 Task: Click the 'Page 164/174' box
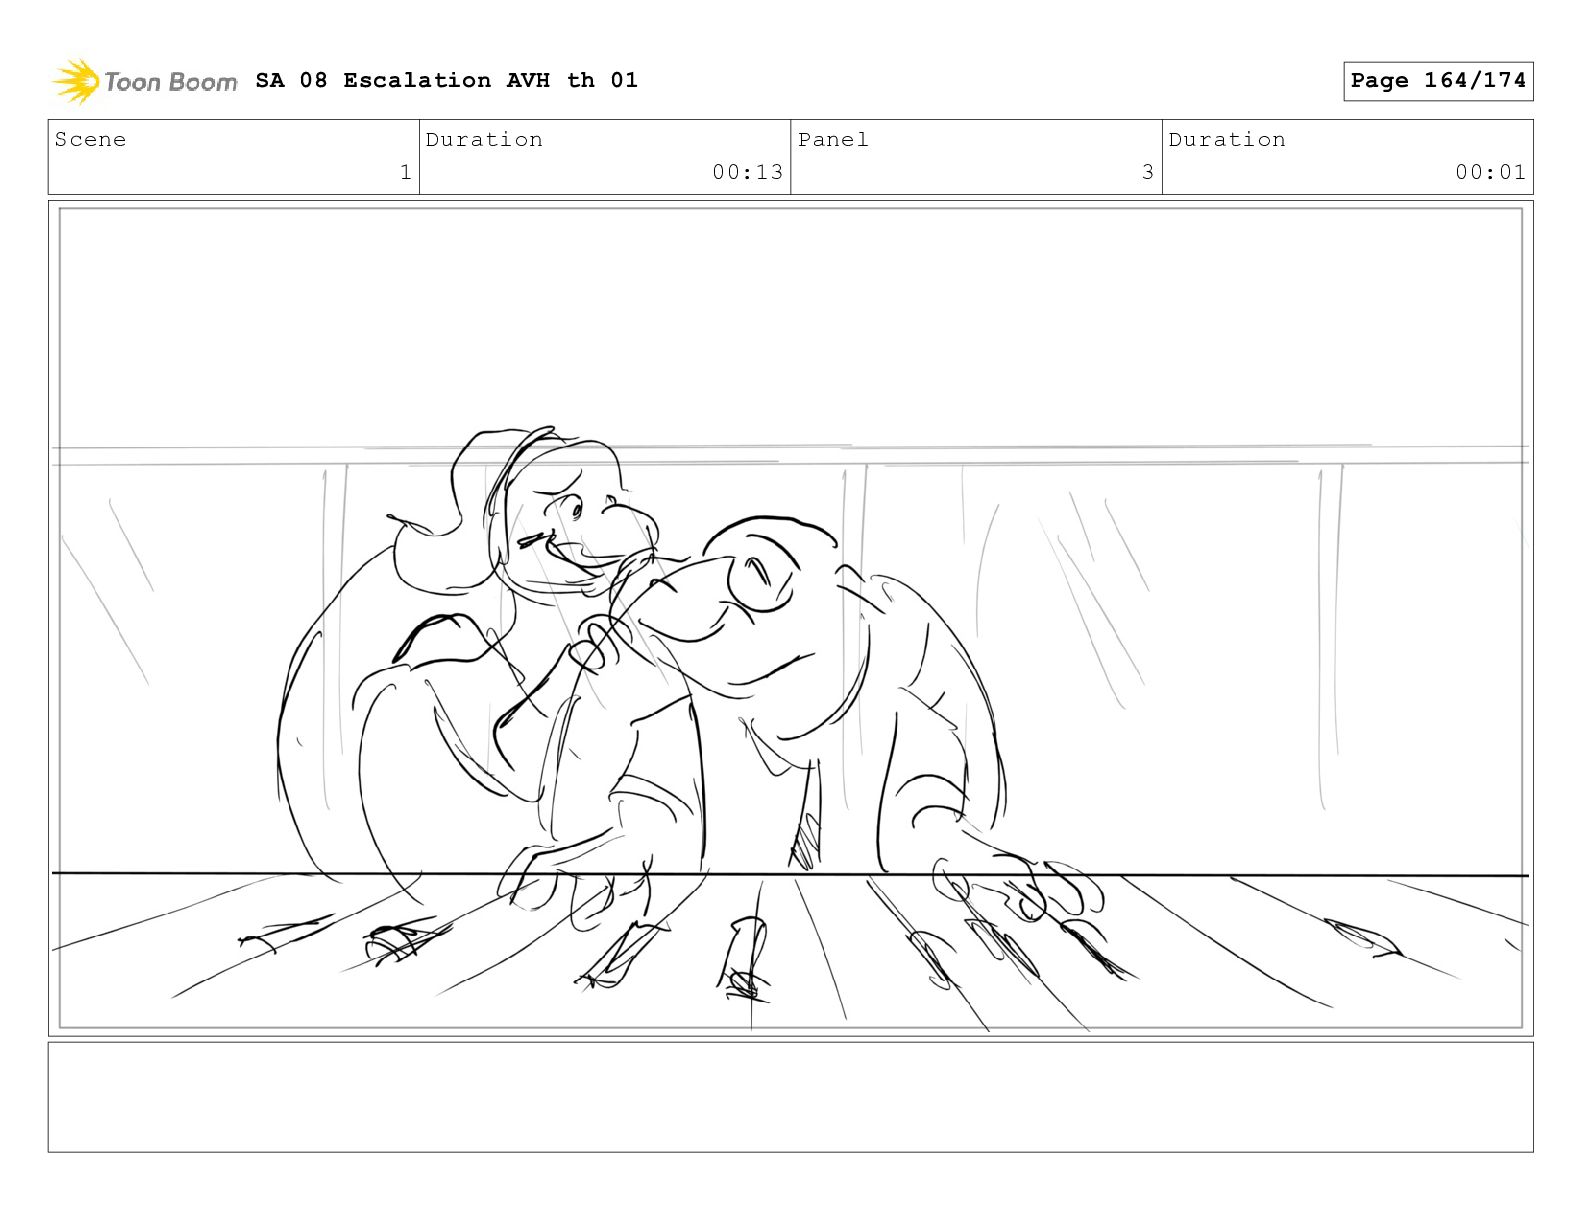[x=1438, y=81]
